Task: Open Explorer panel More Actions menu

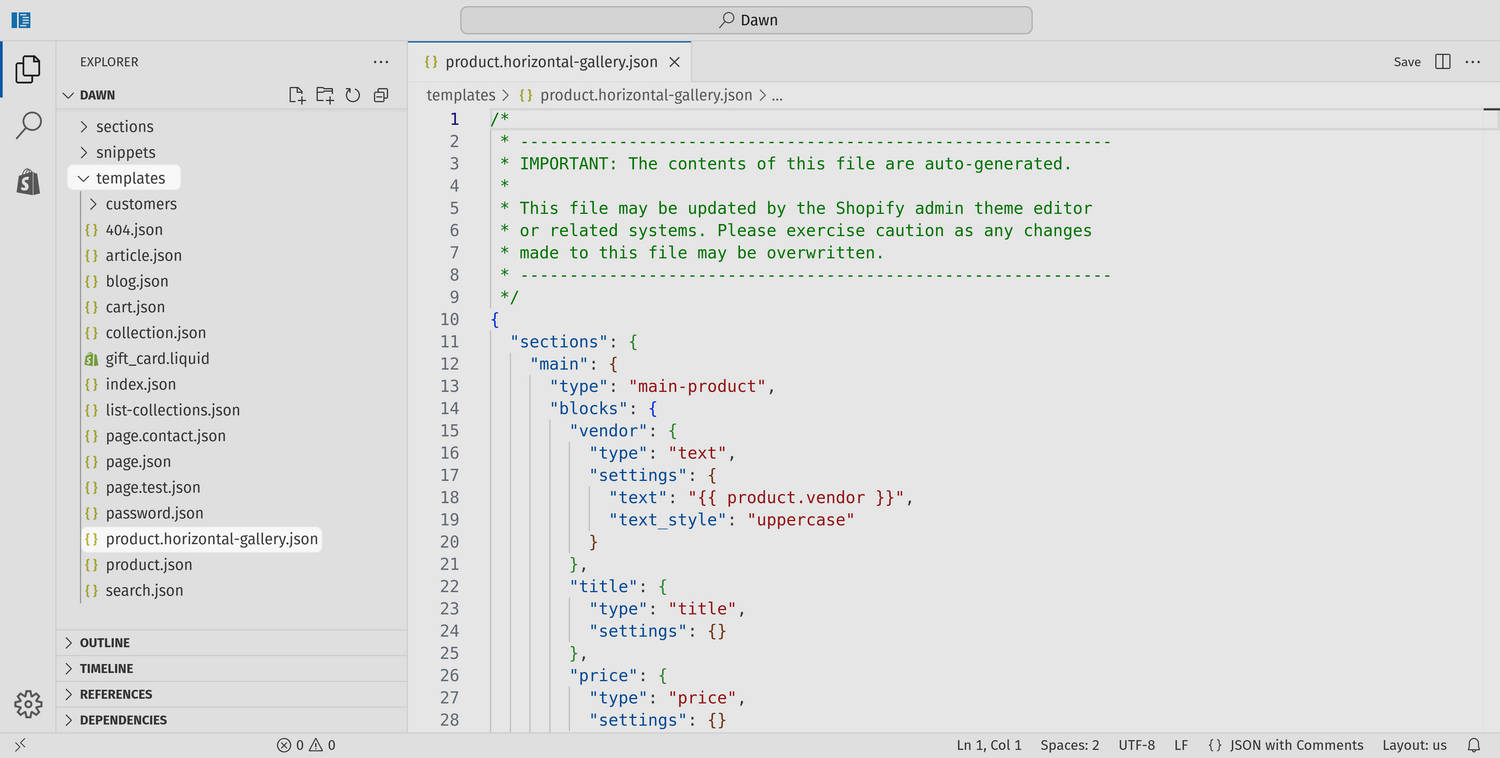Action: tap(381, 61)
